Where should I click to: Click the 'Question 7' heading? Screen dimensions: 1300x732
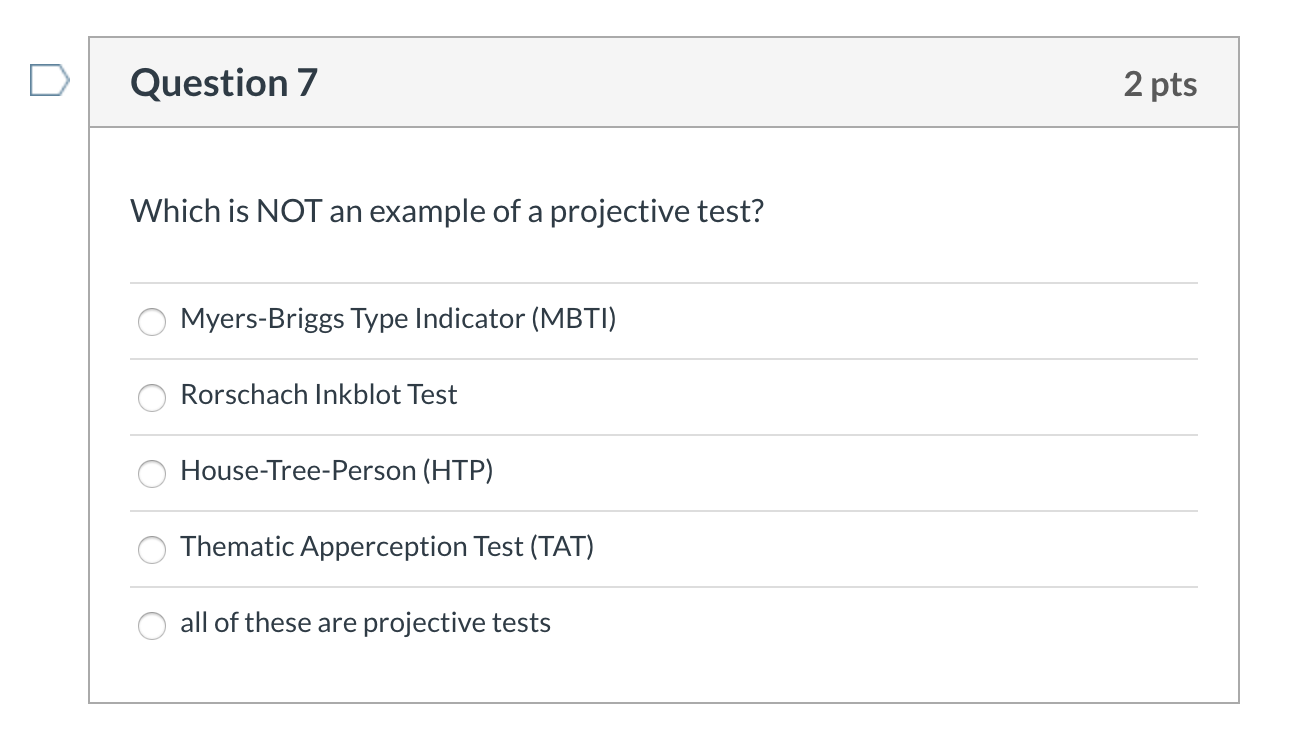click(x=224, y=83)
